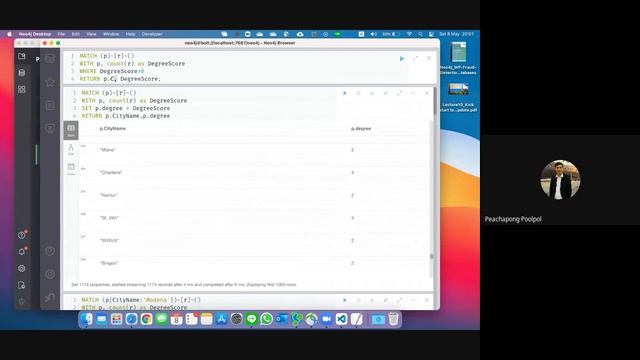Open the Window menu

click(111, 34)
